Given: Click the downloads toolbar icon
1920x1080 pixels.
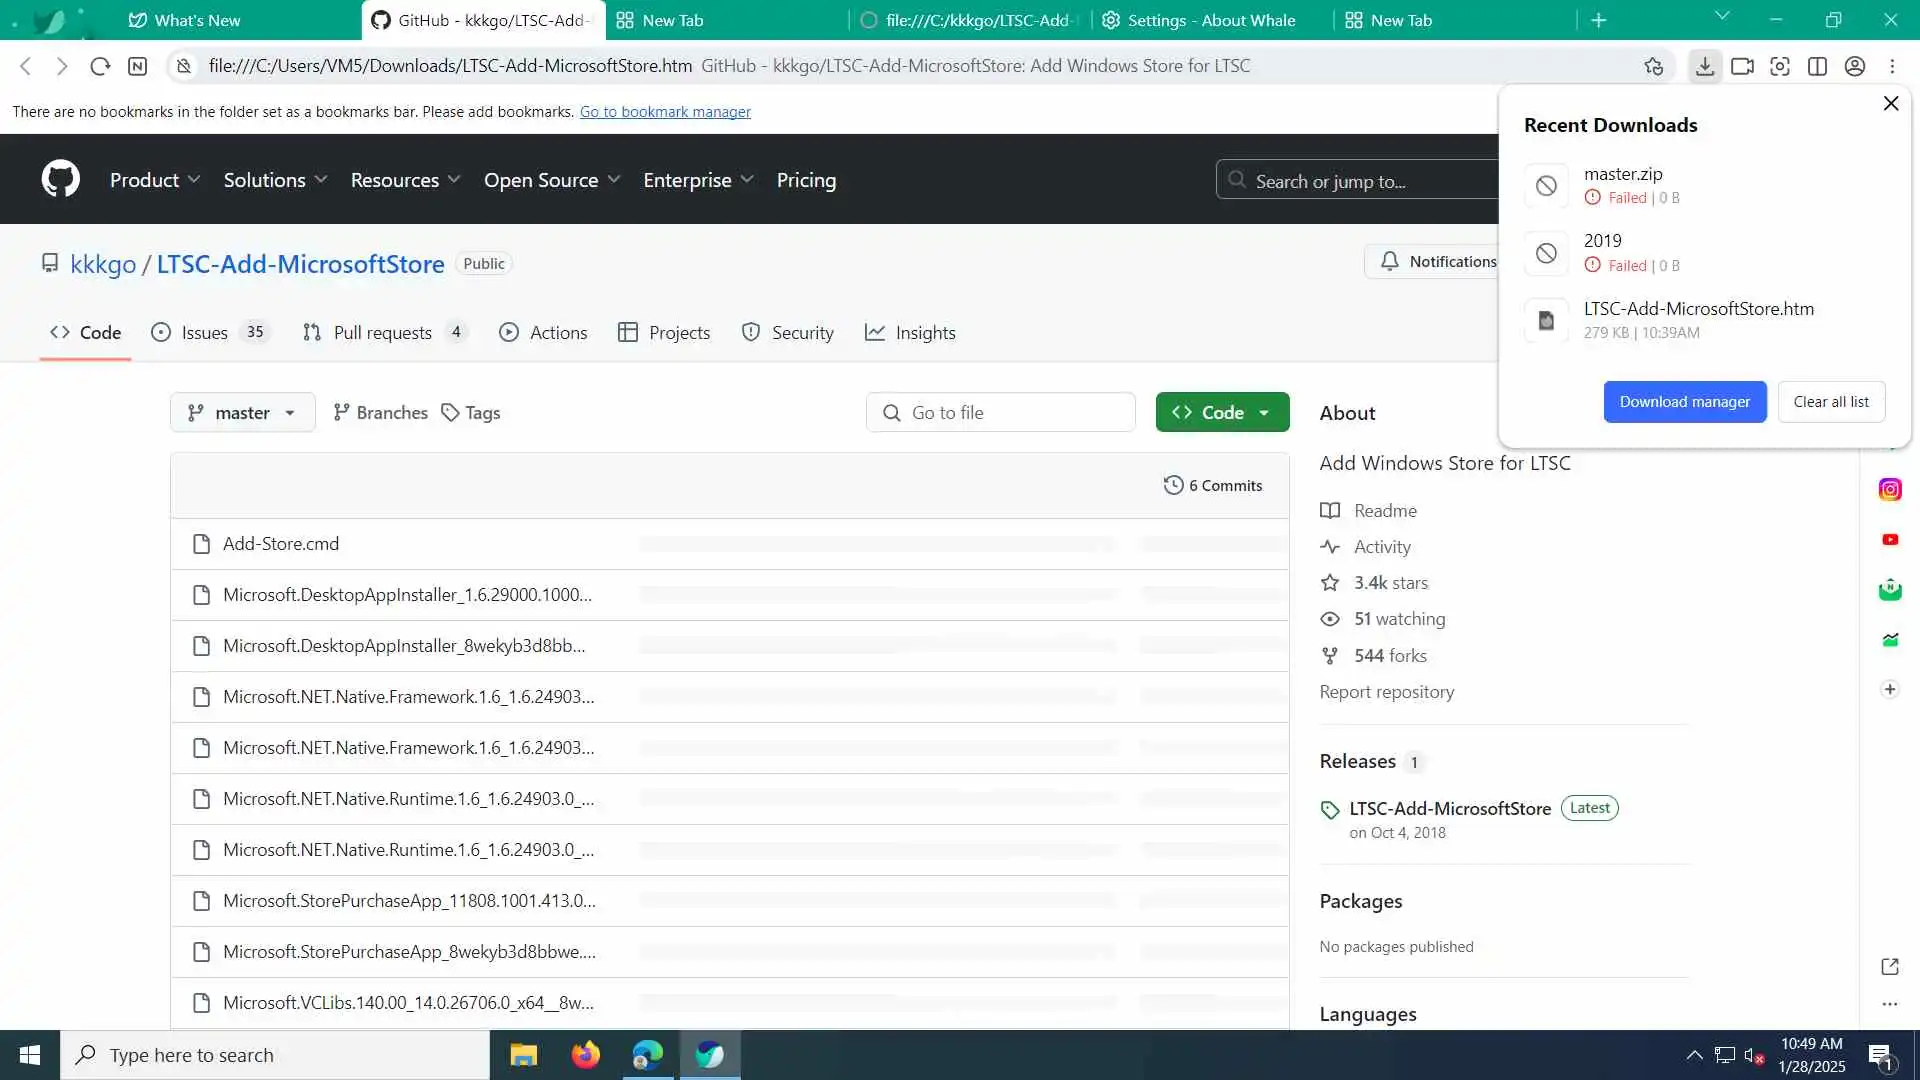Looking at the screenshot, I should pos(1705,66).
